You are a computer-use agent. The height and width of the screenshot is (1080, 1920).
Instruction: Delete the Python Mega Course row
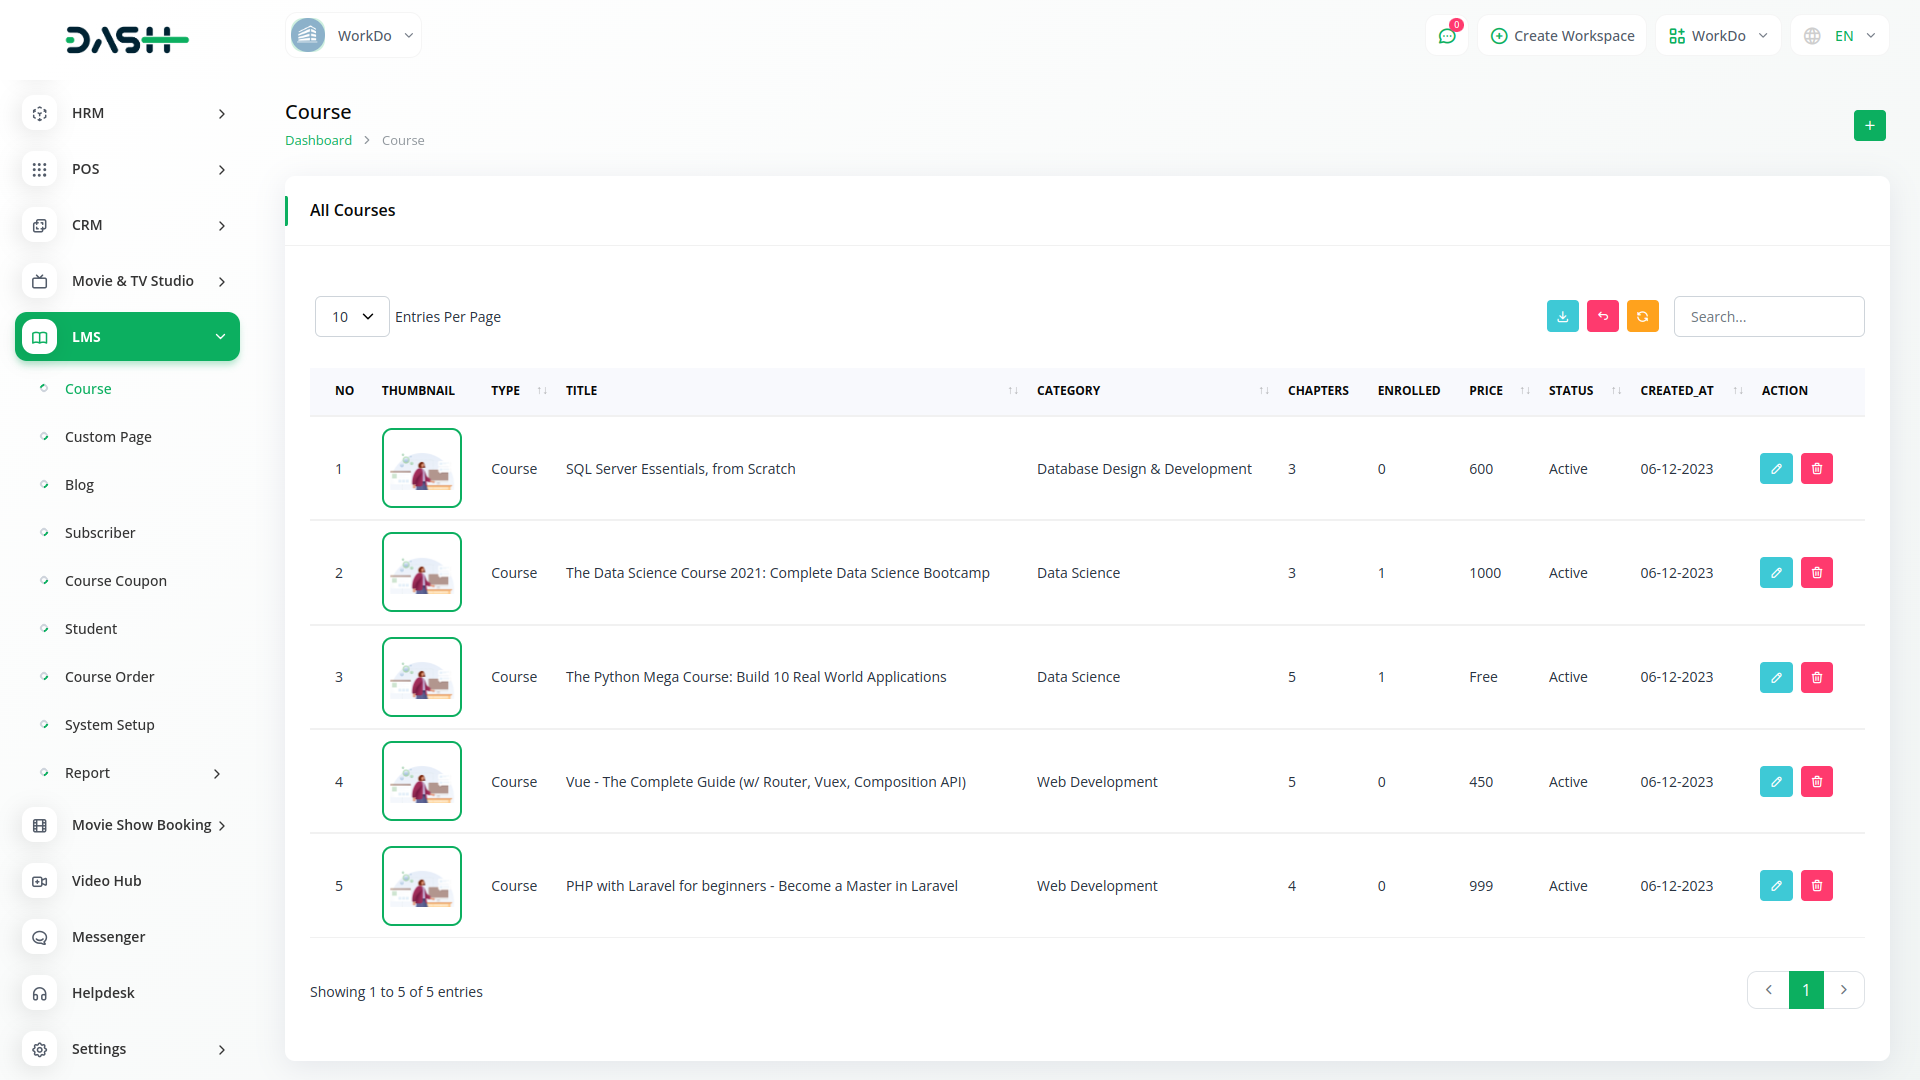pyautogui.click(x=1816, y=678)
